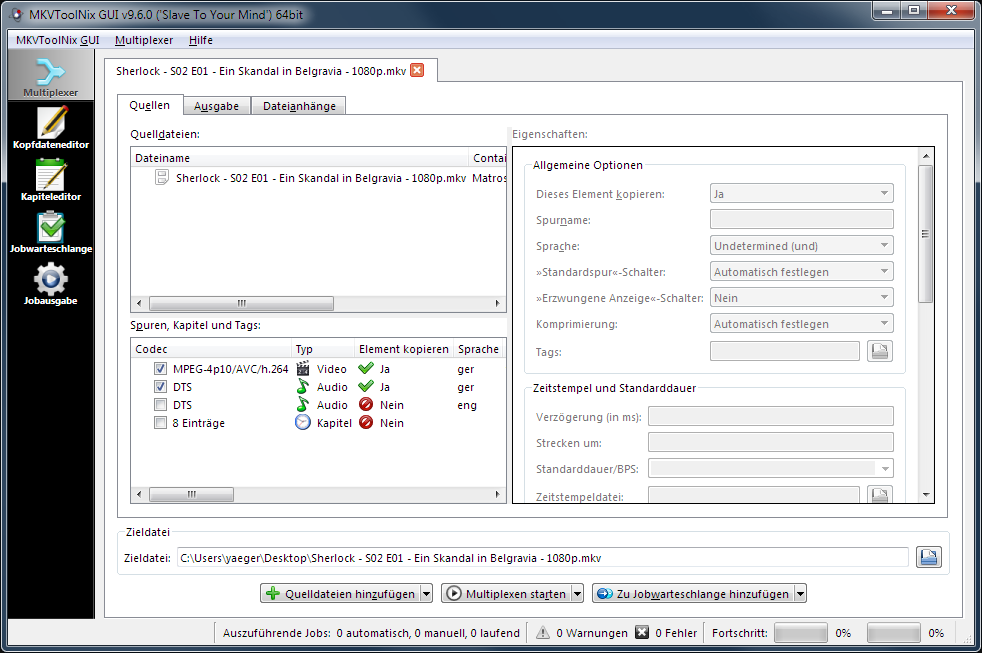Open the Standardspur-Schalter dropdown
The height and width of the screenshot is (653, 982).
point(802,272)
